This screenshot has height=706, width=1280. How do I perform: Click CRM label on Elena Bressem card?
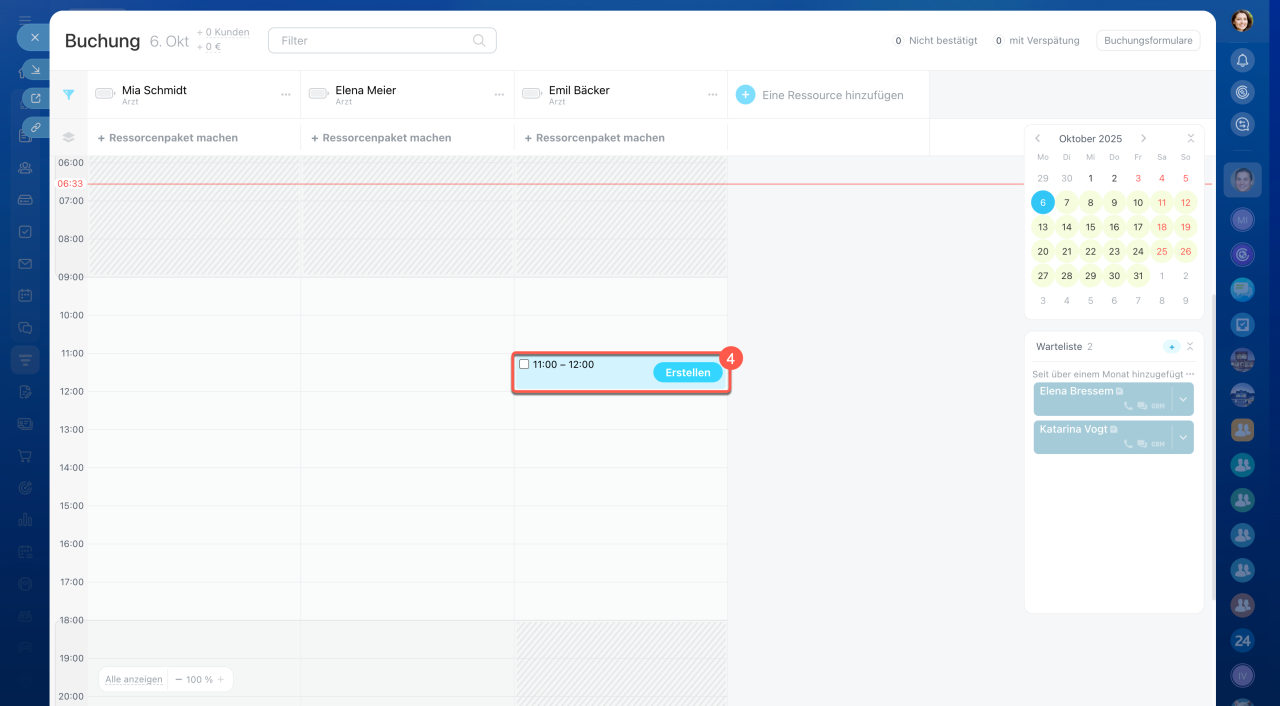[1158, 406]
